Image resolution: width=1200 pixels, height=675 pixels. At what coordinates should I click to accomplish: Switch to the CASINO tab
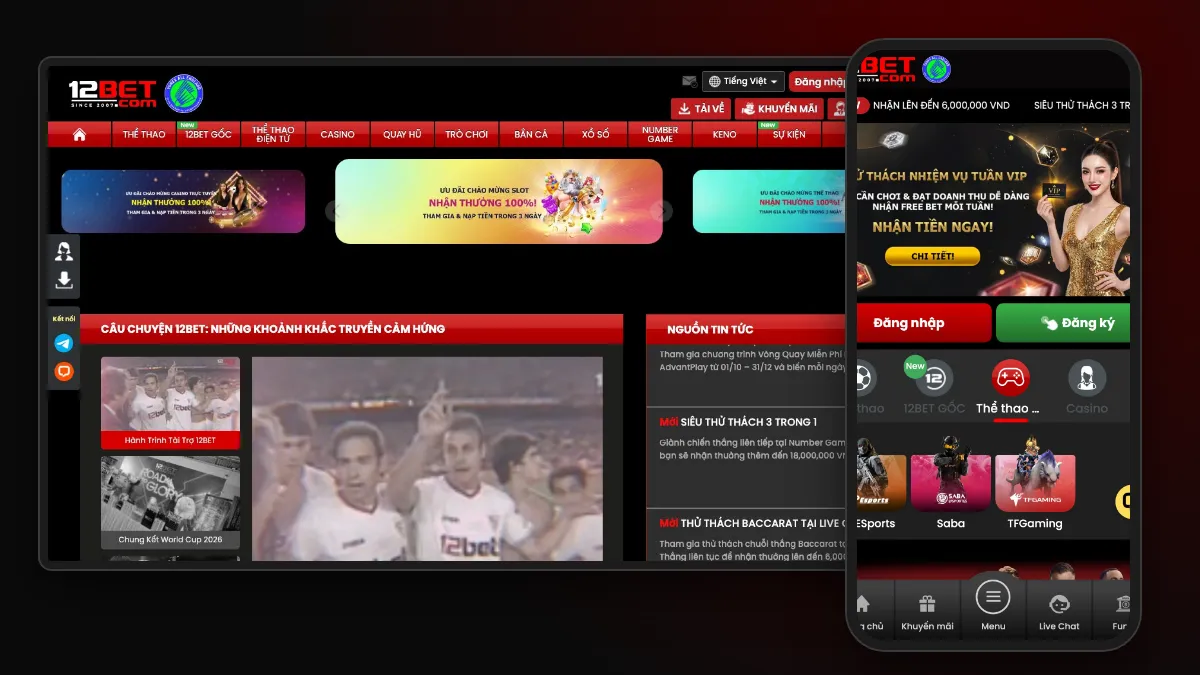(338, 134)
